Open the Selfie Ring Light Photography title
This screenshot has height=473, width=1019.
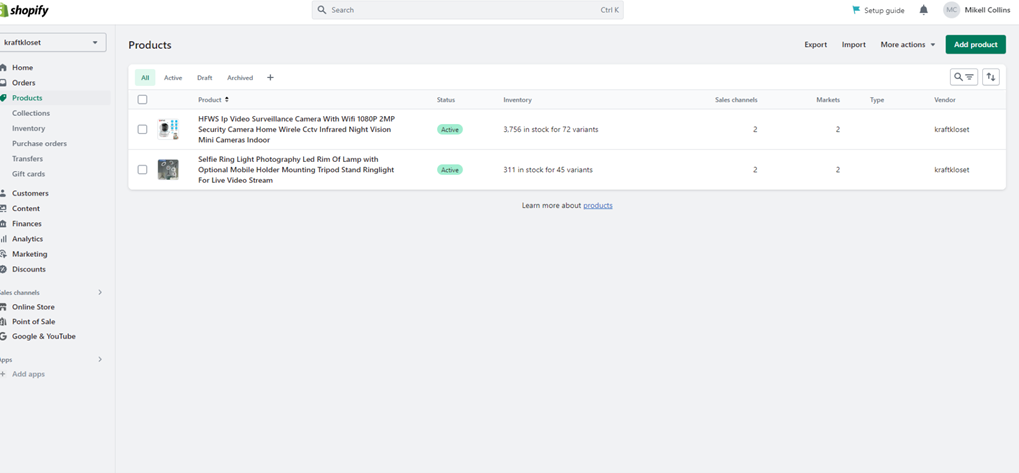[x=296, y=170]
